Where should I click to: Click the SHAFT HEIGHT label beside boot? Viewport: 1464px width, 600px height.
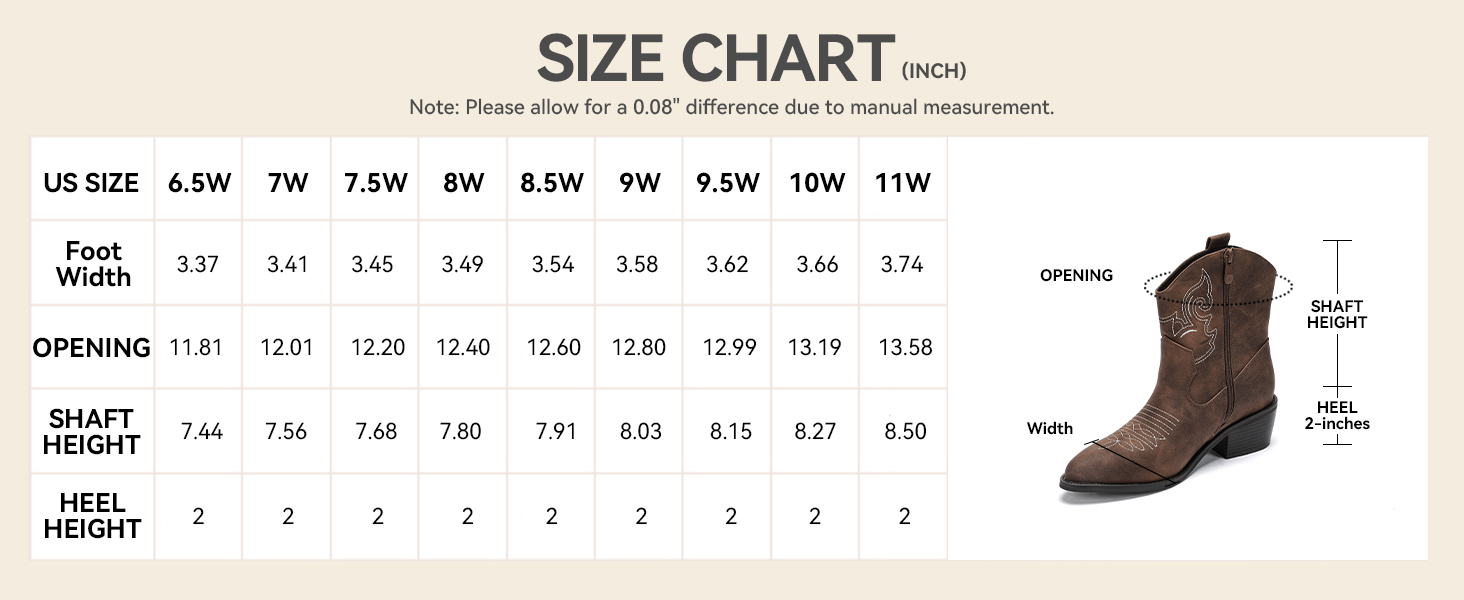1337,314
